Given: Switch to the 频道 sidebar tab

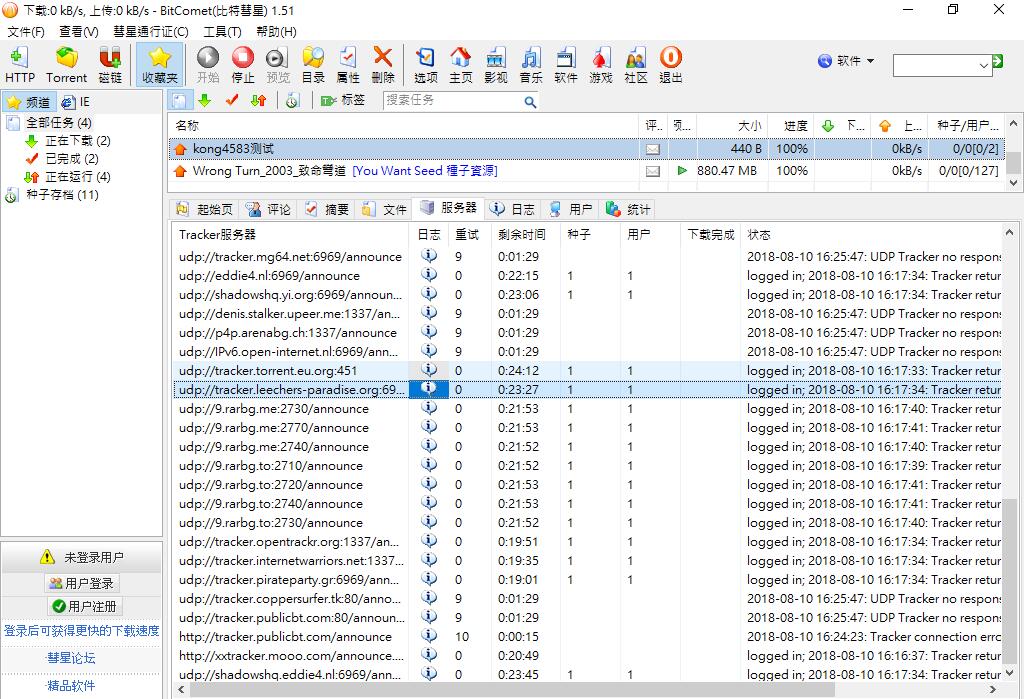Looking at the screenshot, I should 29,103.
